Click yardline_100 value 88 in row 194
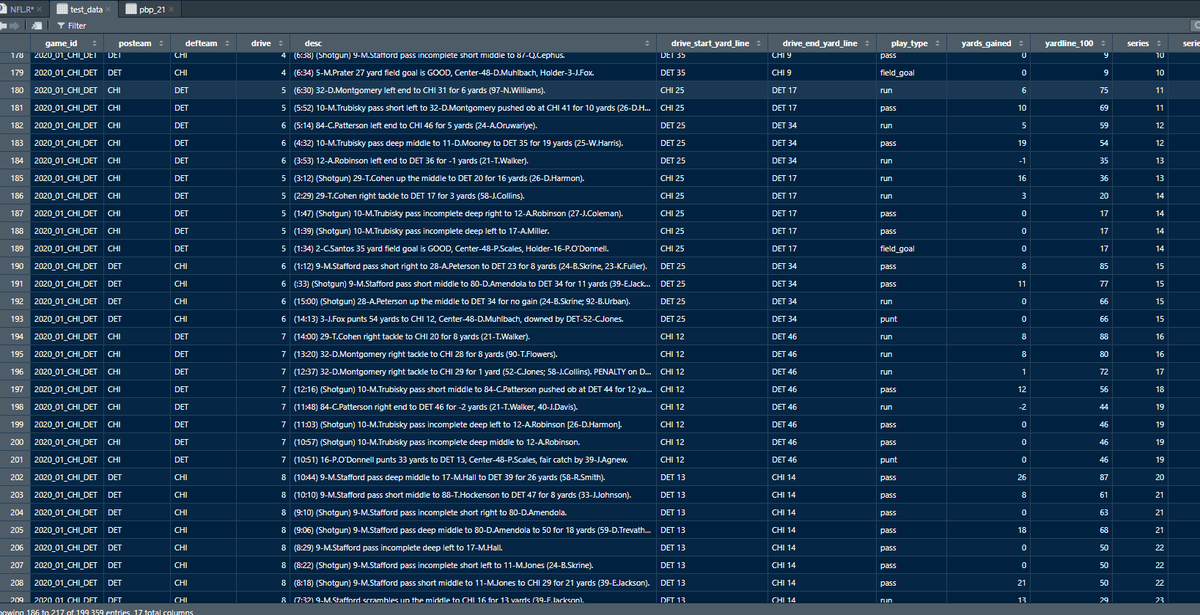The image size is (1200, 615). [x=1105, y=337]
